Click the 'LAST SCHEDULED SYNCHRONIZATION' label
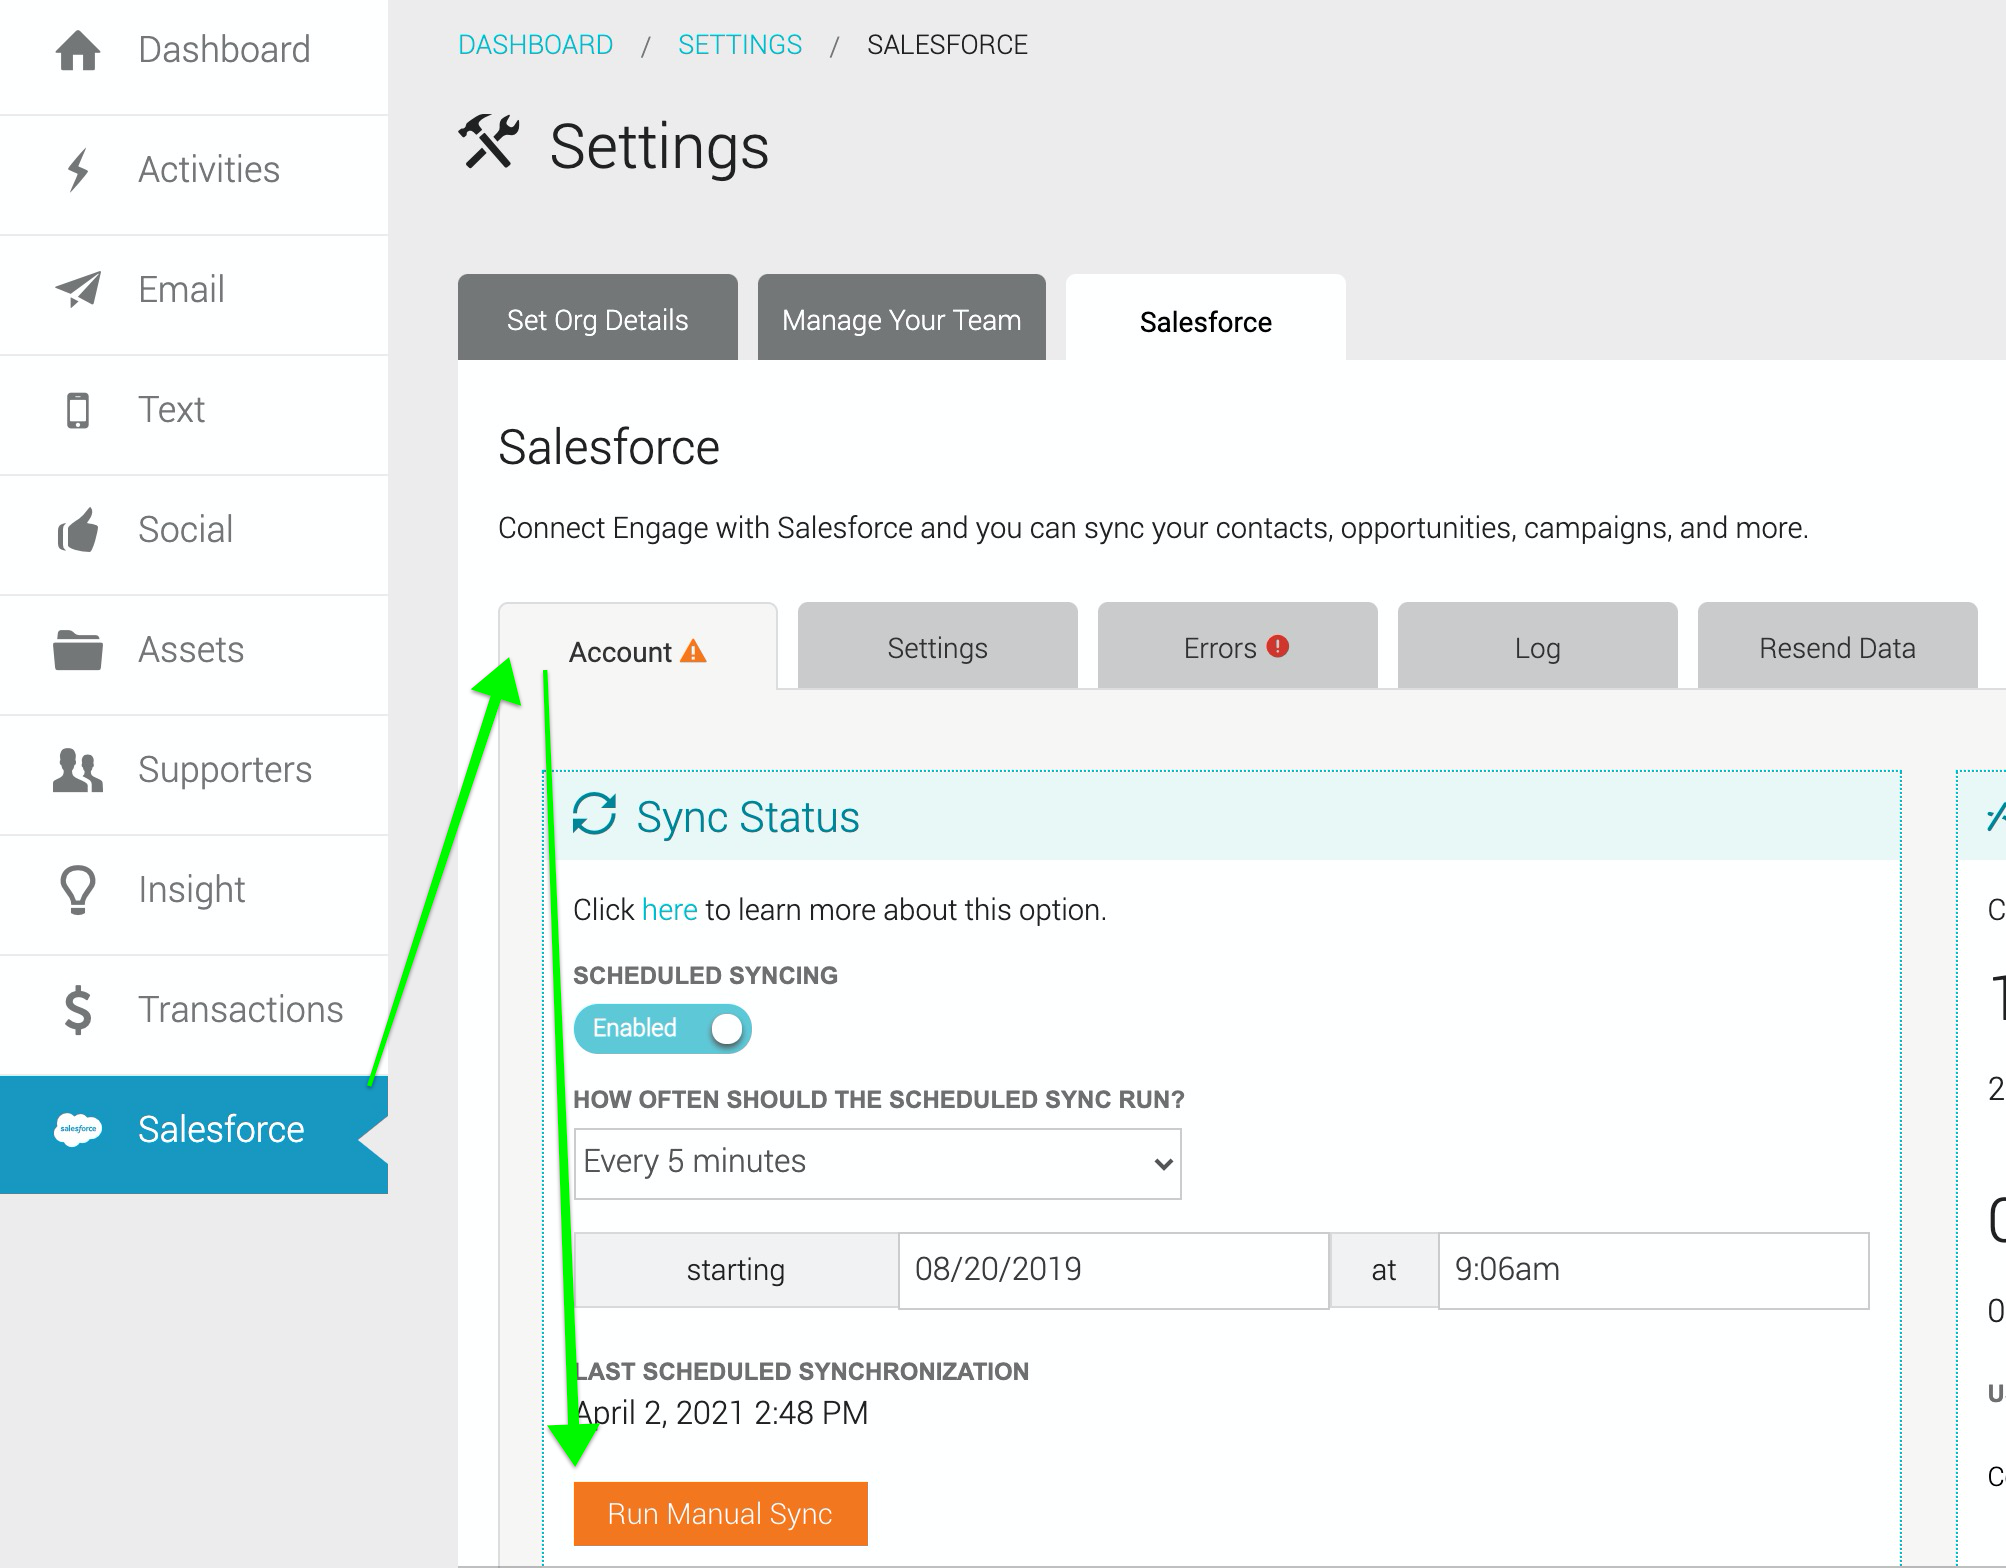 802,1371
